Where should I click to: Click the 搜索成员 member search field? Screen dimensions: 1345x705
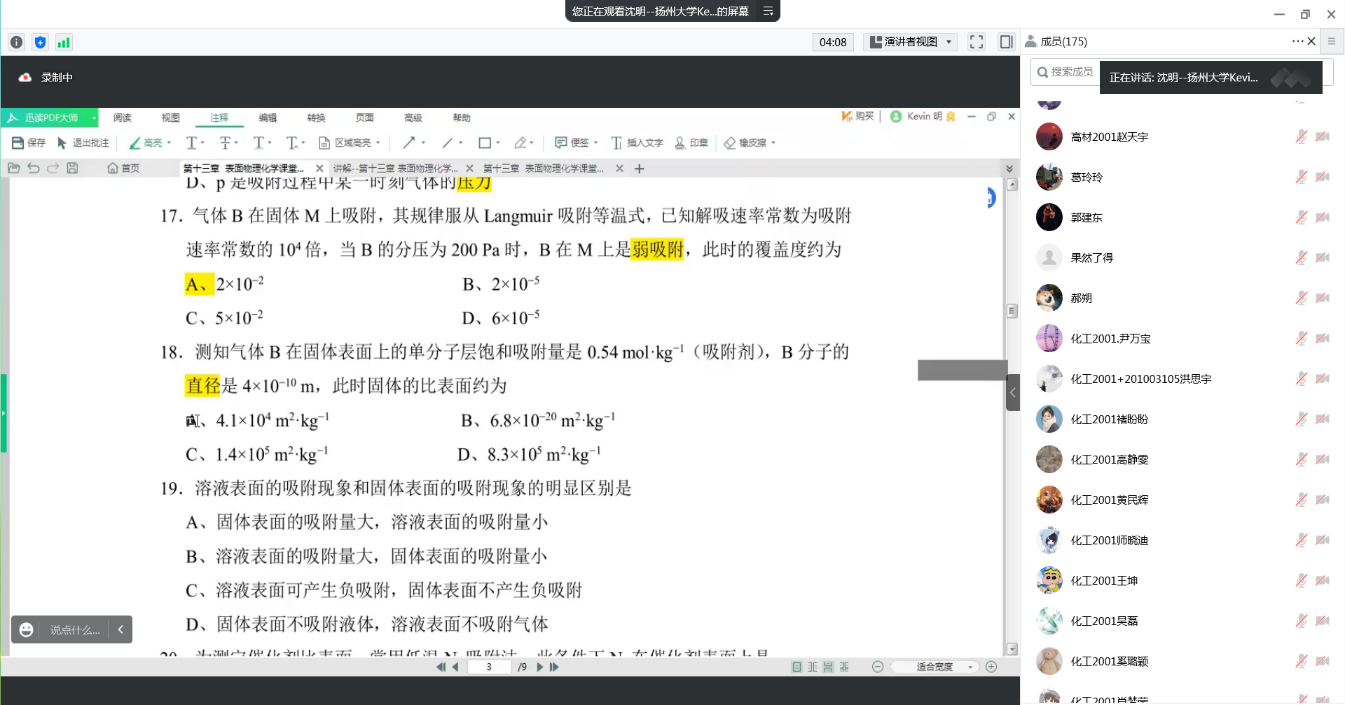[x=1067, y=72]
